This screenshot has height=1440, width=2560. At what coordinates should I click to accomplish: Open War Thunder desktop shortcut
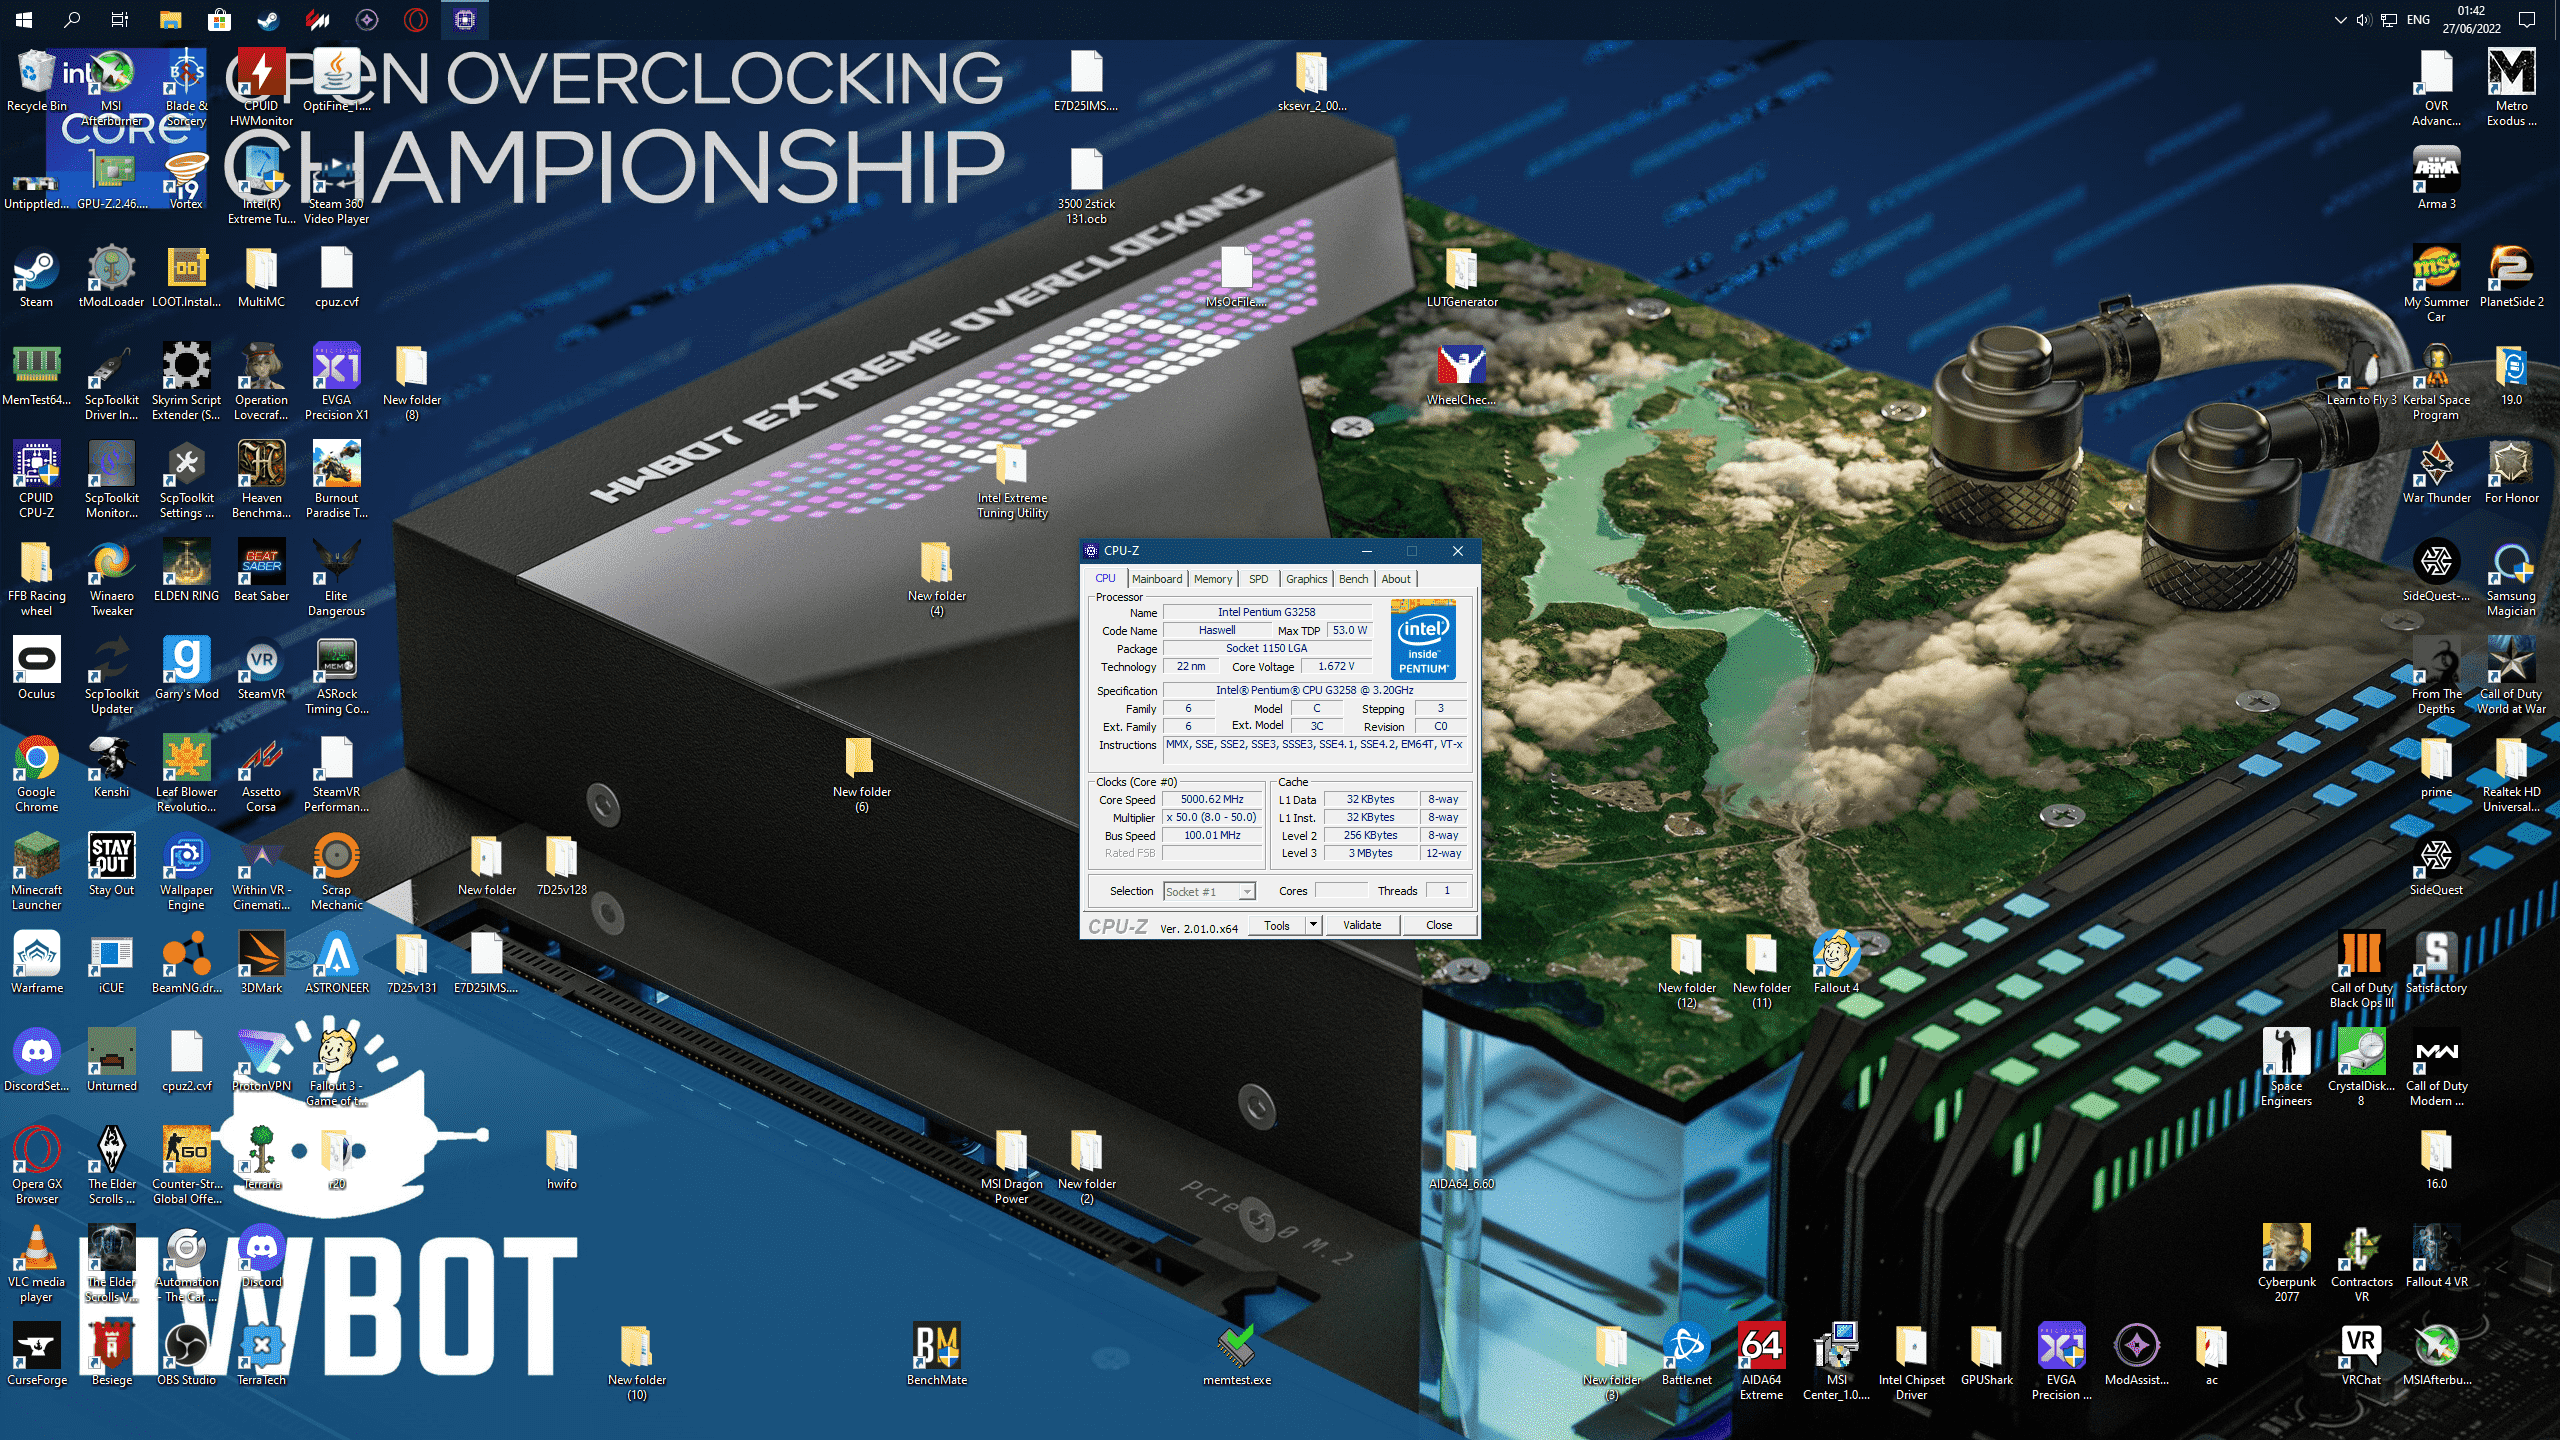[x=2436, y=473]
